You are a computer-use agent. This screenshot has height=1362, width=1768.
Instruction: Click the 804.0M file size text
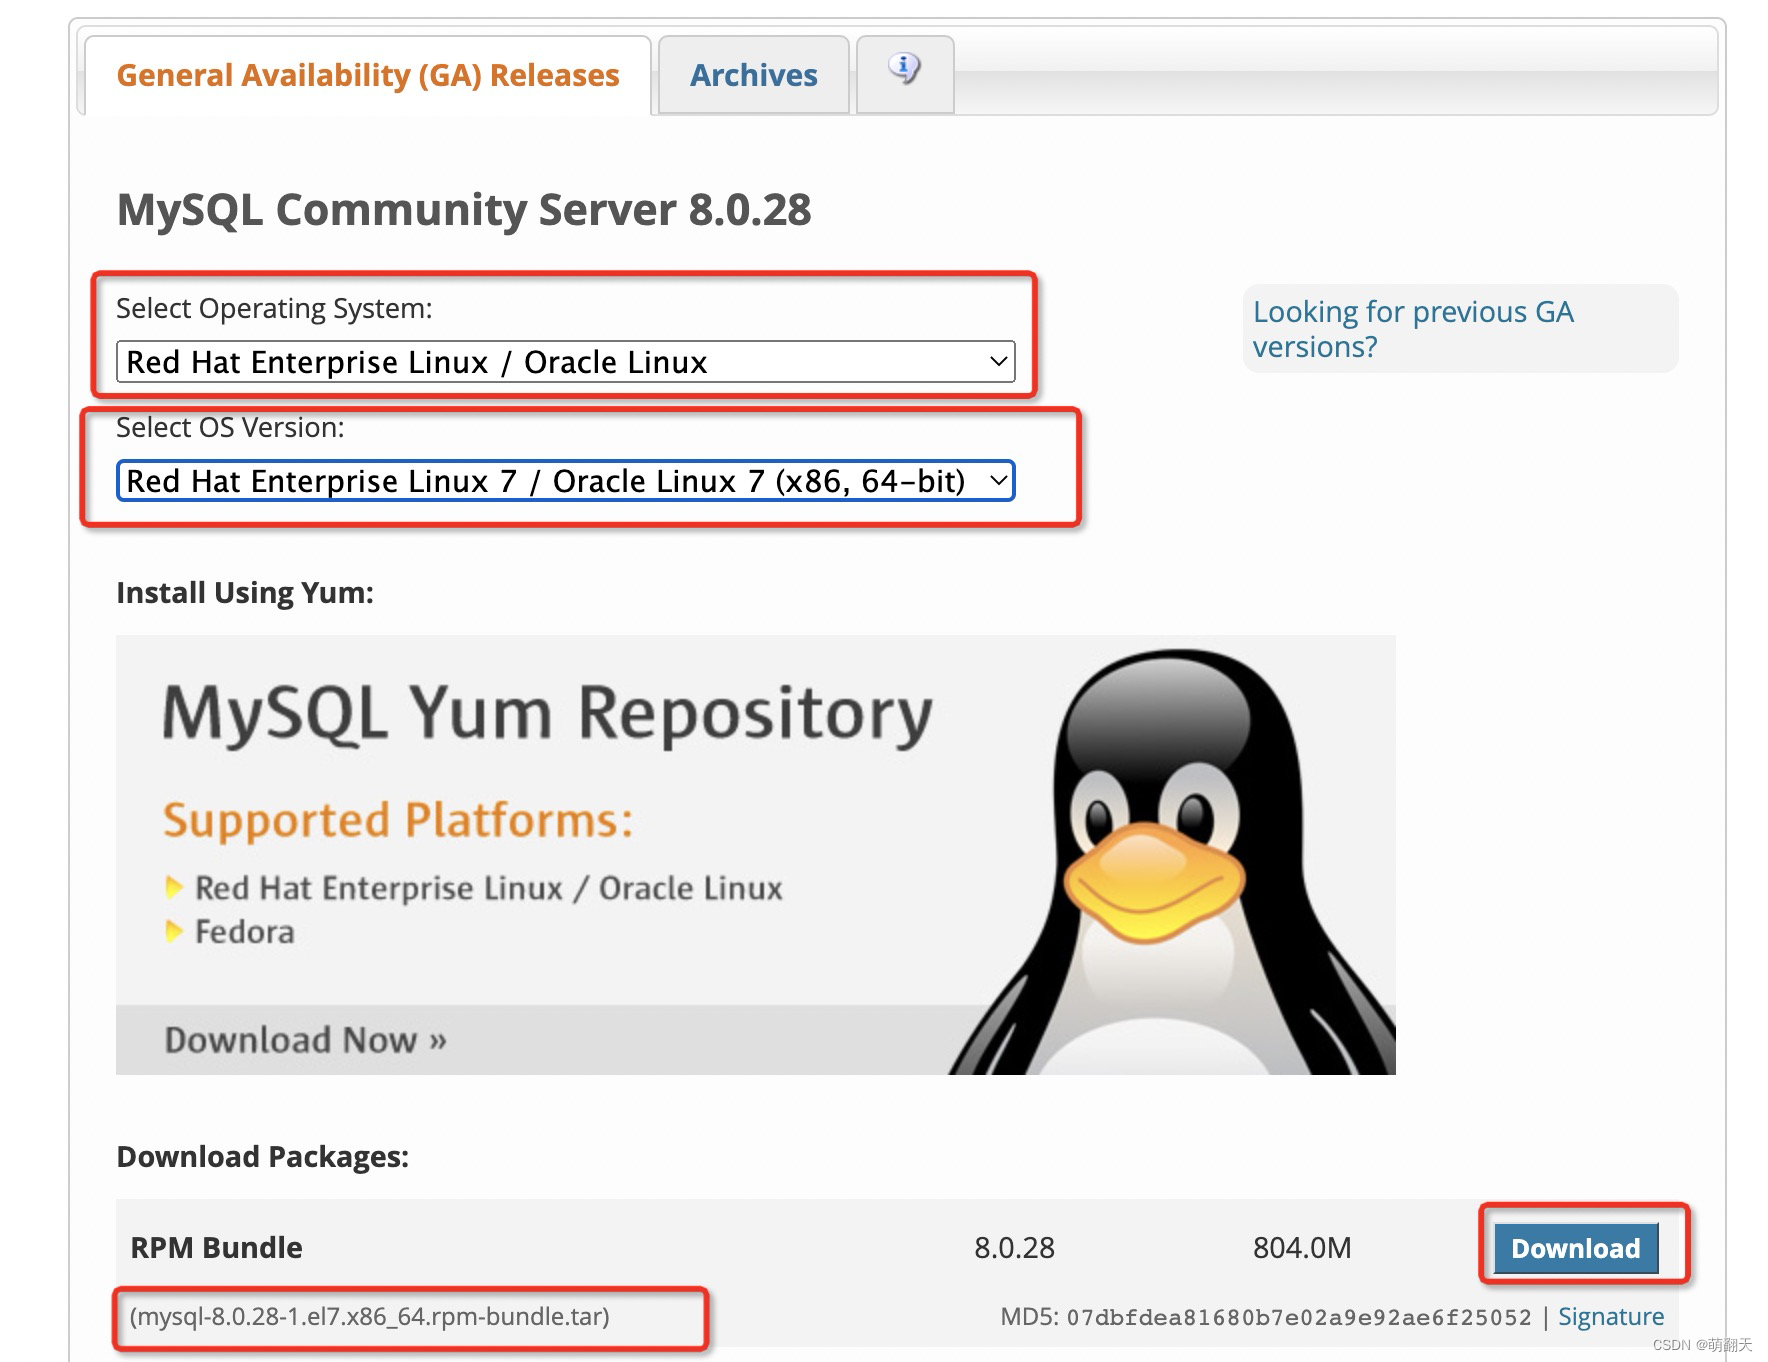click(x=1301, y=1247)
